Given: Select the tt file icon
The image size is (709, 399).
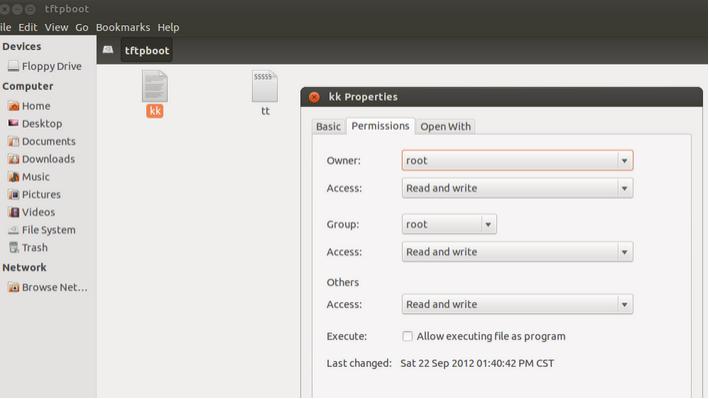Looking at the screenshot, I should coord(265,86).
